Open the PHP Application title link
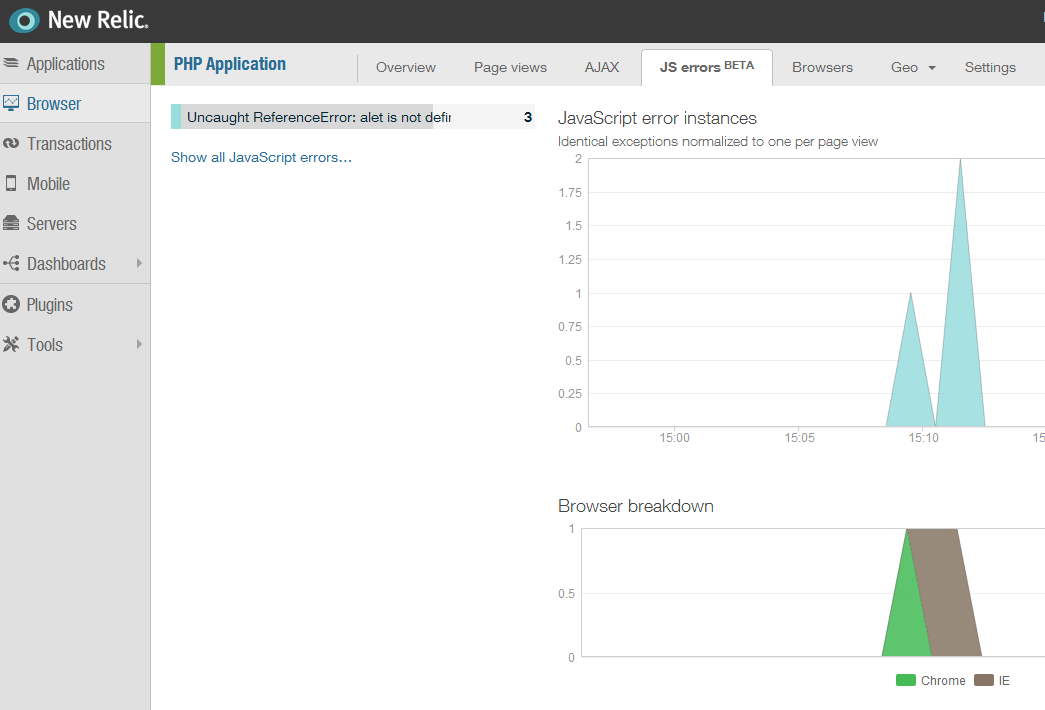 point(230,64)
